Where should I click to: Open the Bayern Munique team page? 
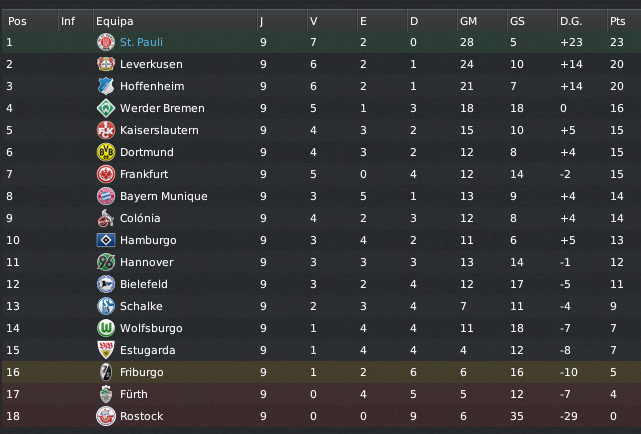pos(163,196)
